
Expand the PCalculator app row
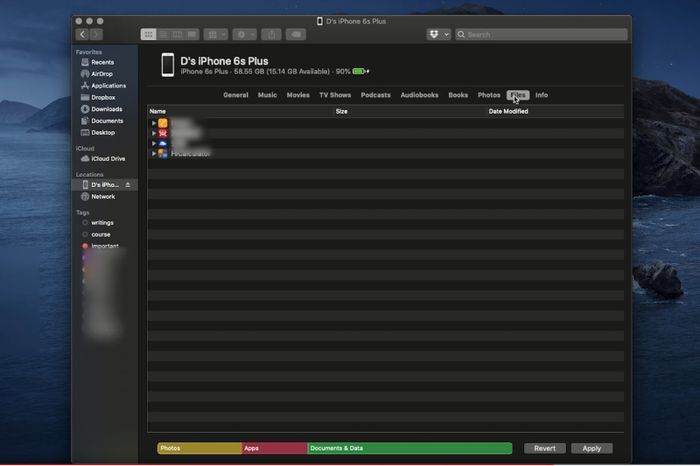[154, 153]
